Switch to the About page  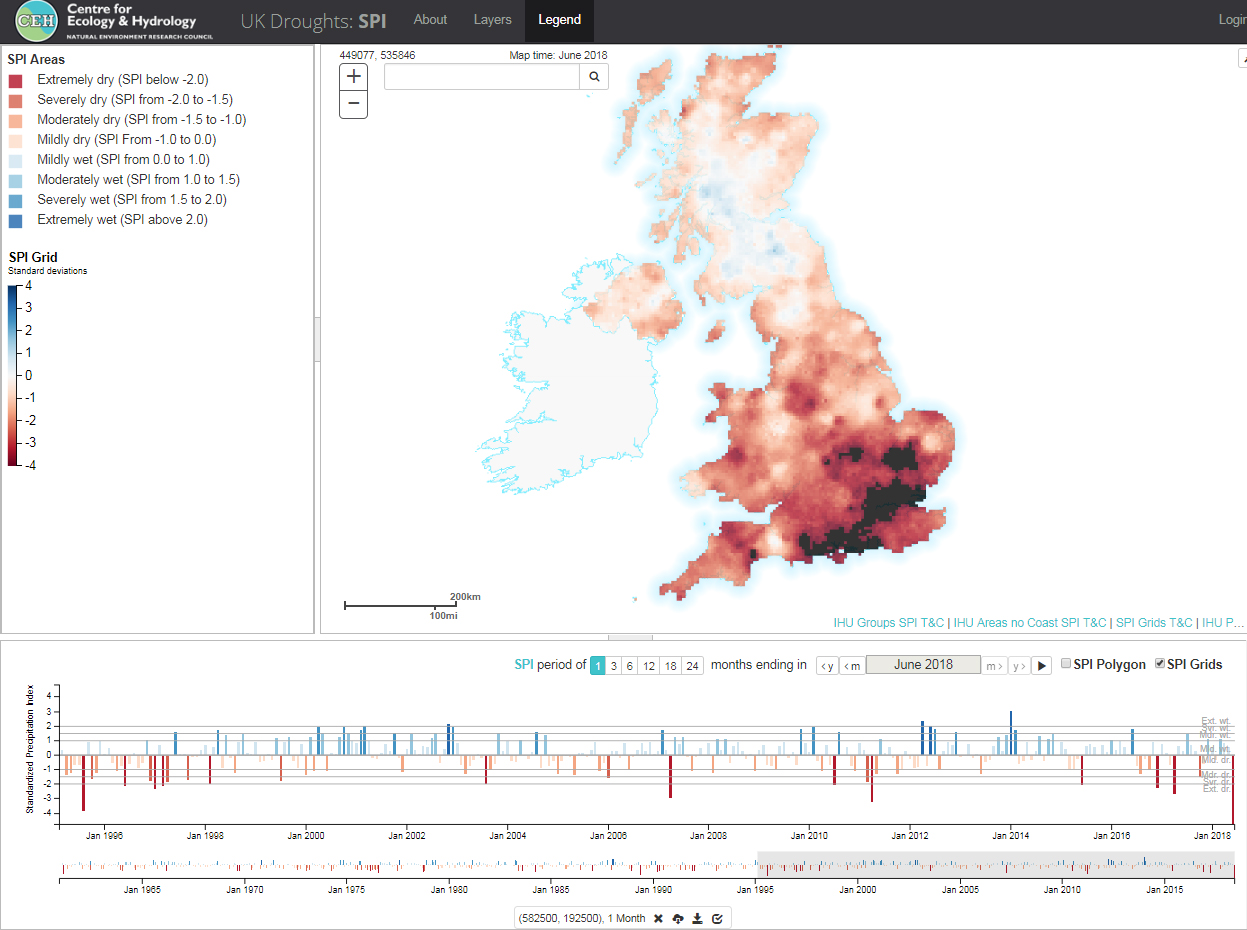tap(430, 19)
